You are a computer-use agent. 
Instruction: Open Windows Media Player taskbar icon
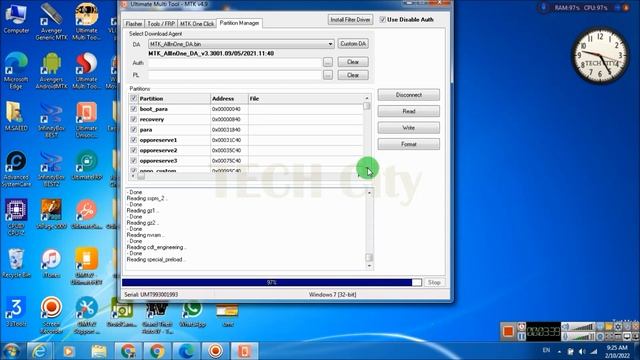tap(69, 351)
